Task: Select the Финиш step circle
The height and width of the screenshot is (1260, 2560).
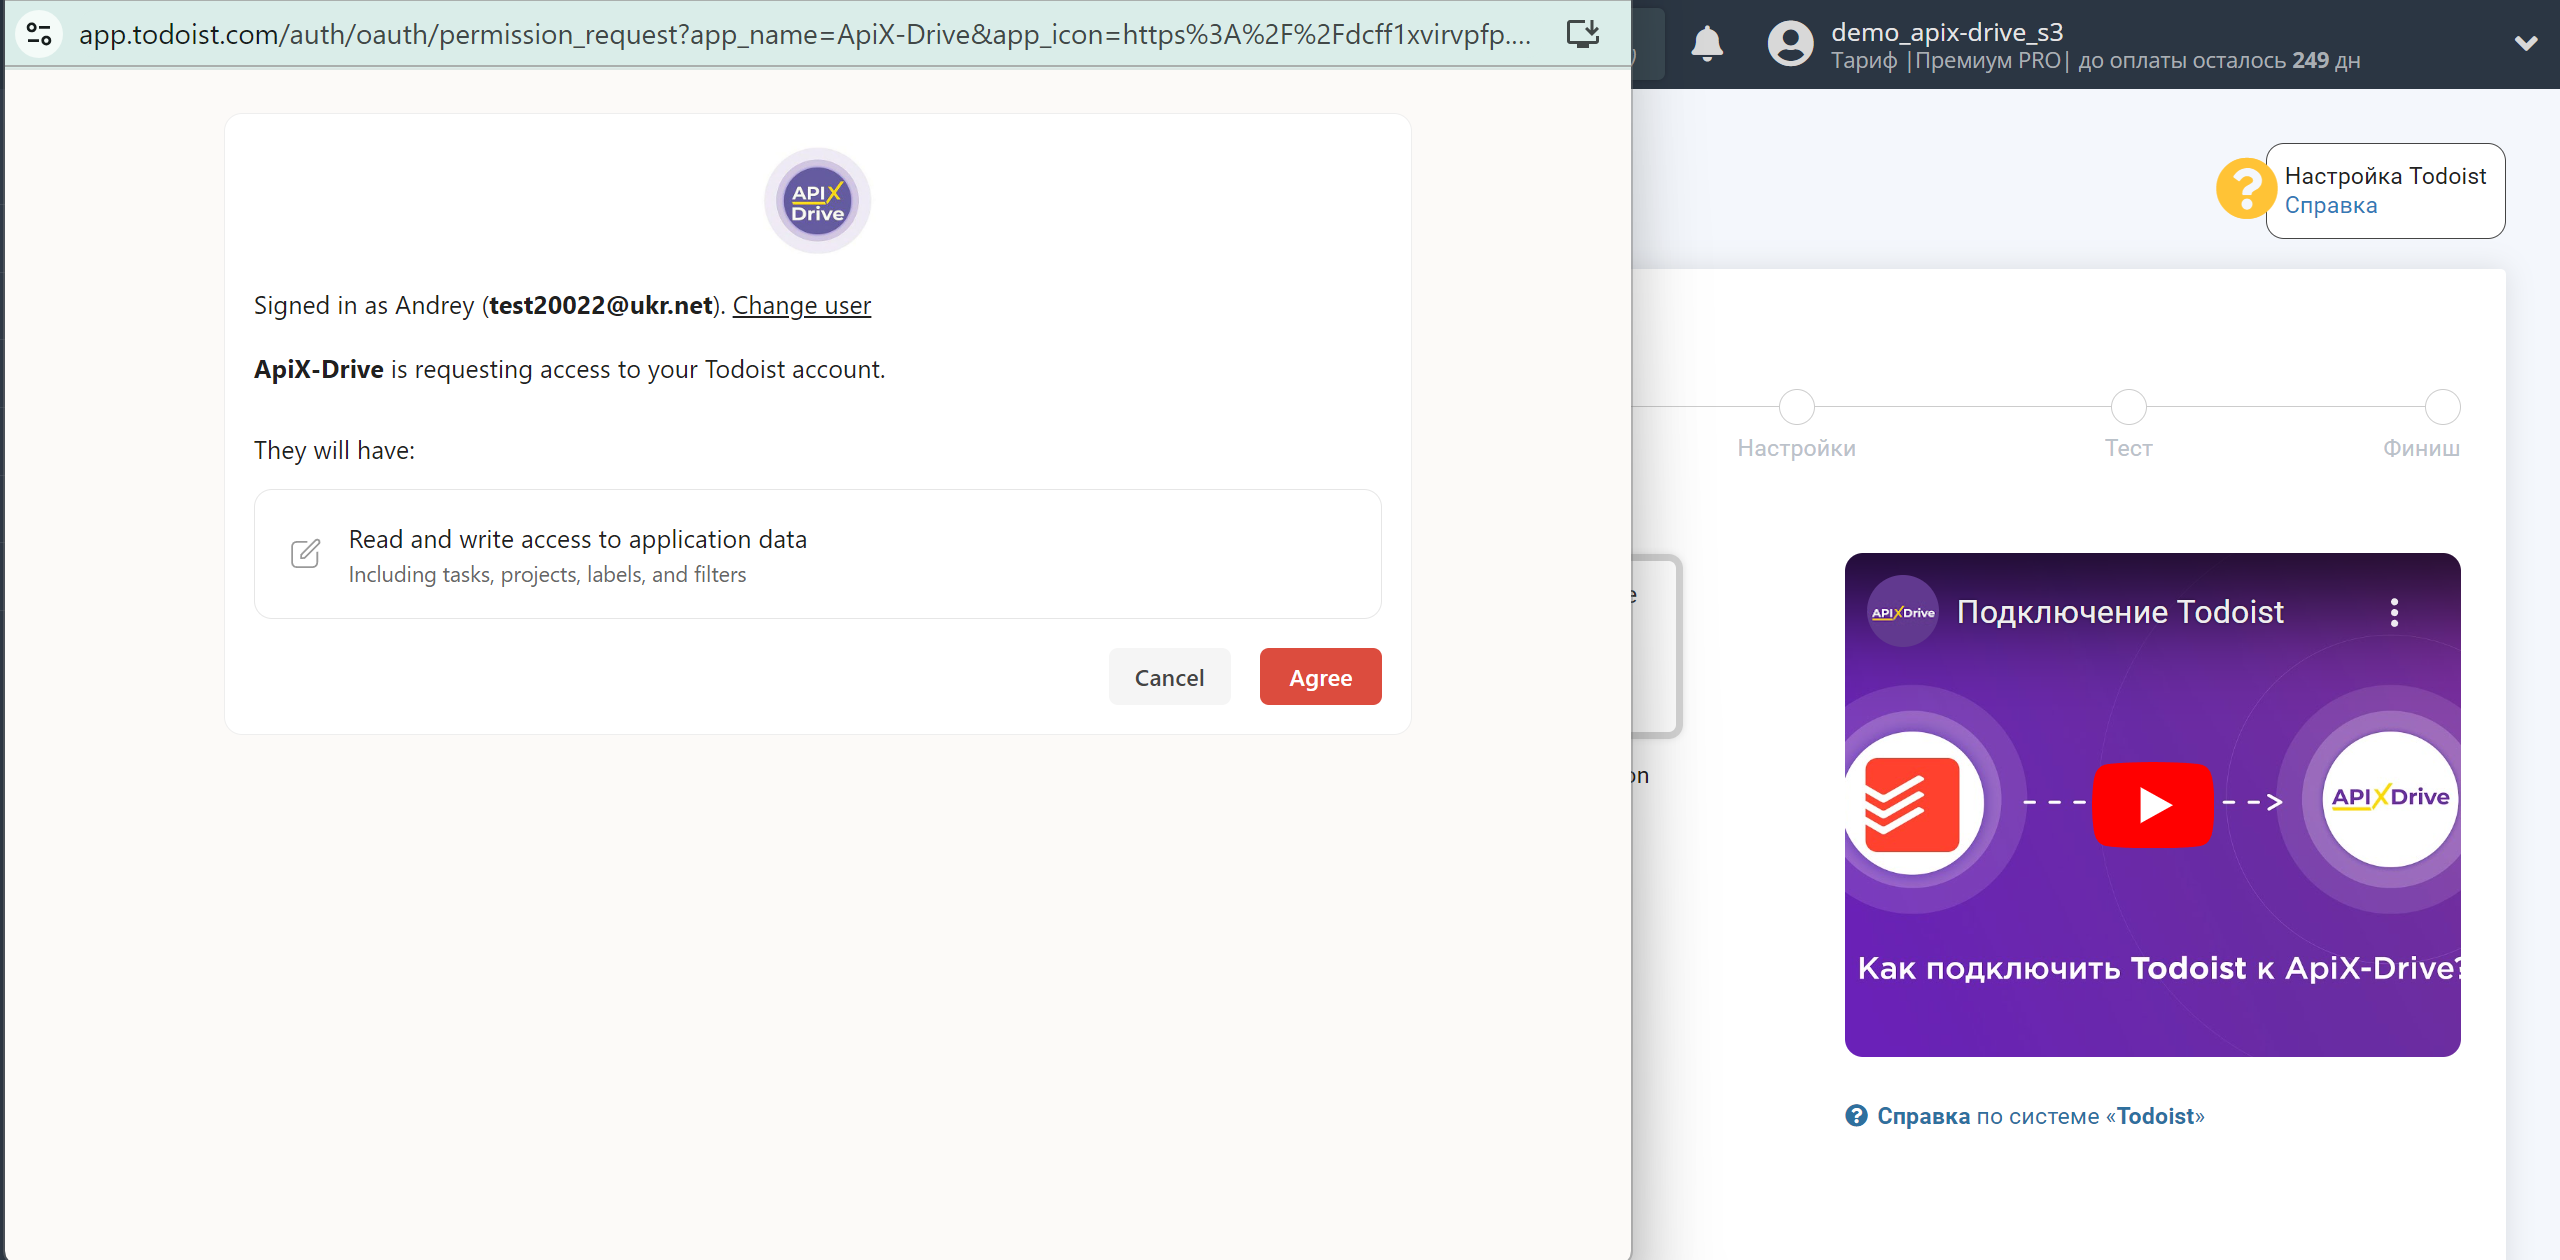Action: 2442,407
